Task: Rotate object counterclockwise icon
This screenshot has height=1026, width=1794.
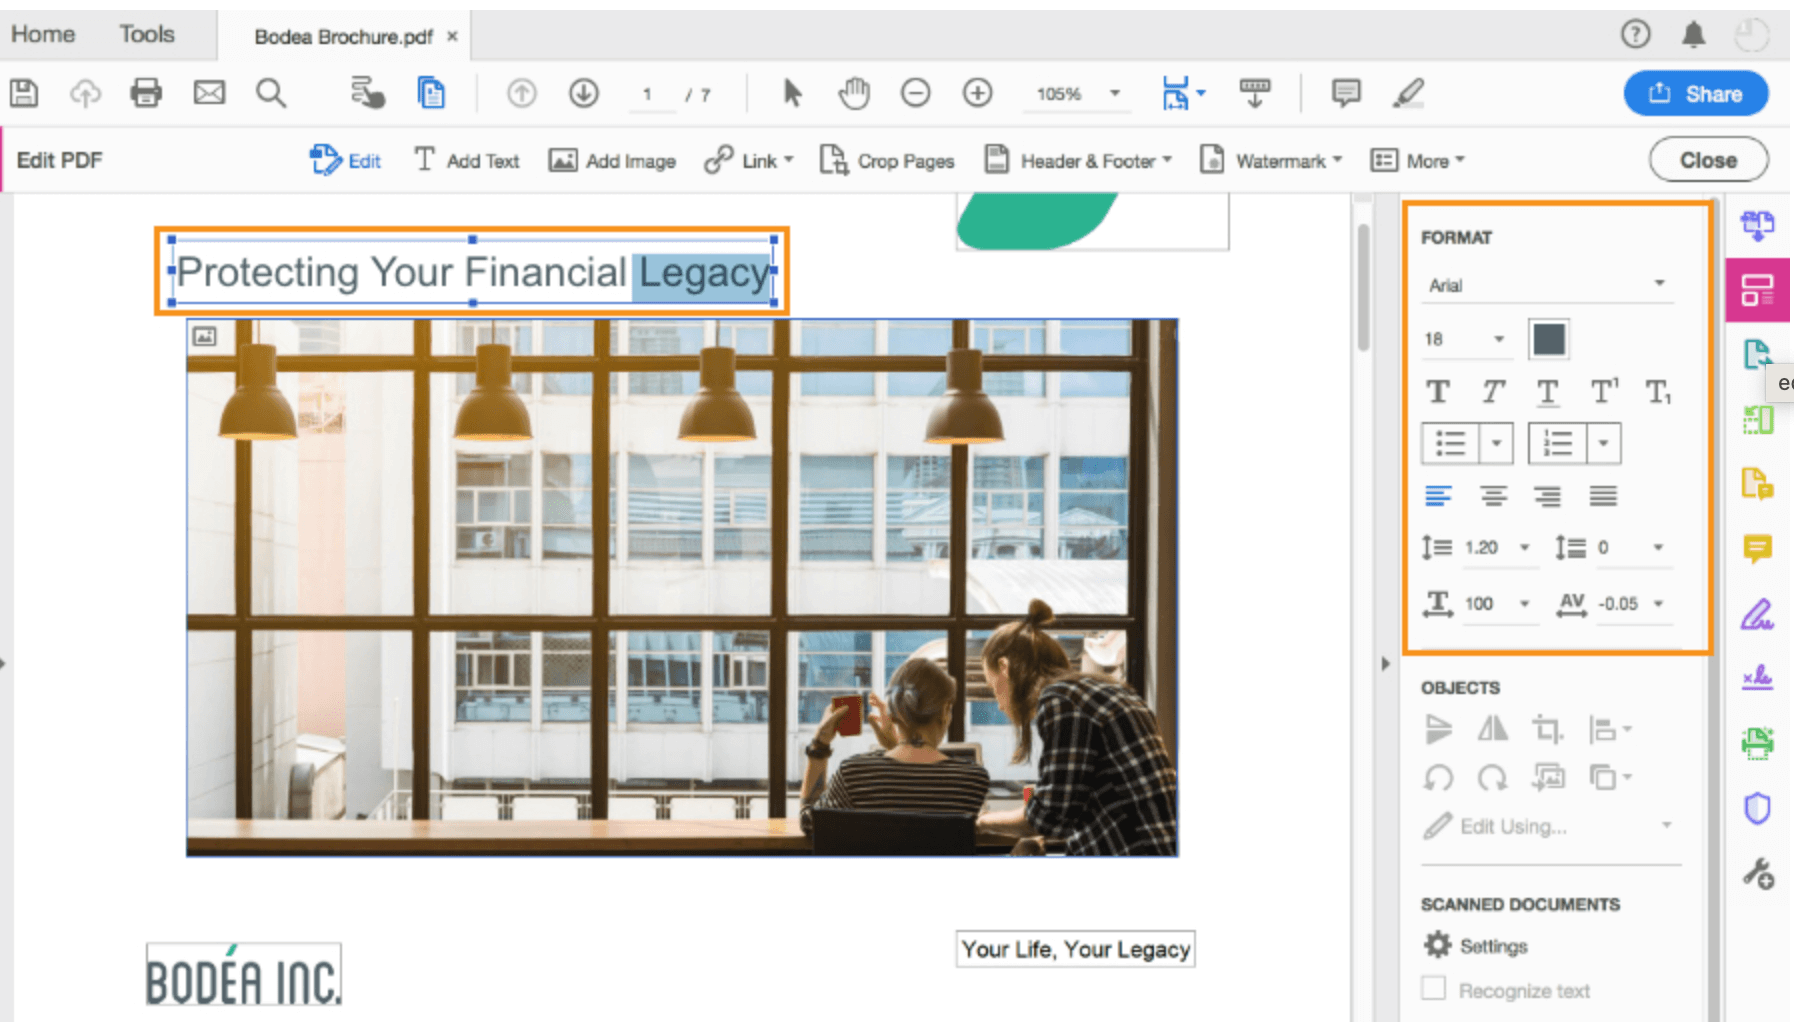Action: coord(1438,778)
